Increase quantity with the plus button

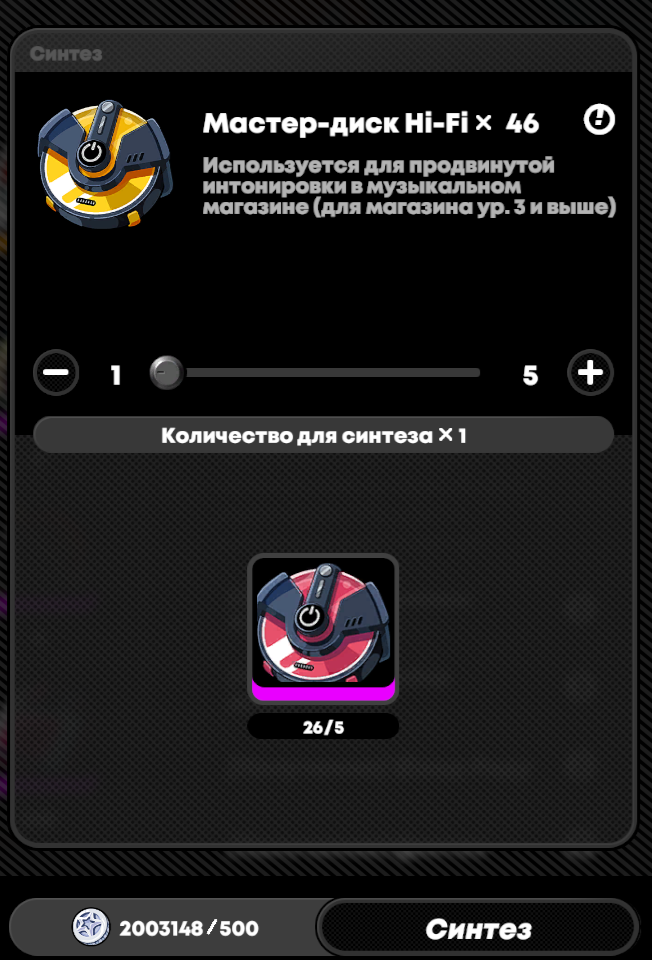590,372
